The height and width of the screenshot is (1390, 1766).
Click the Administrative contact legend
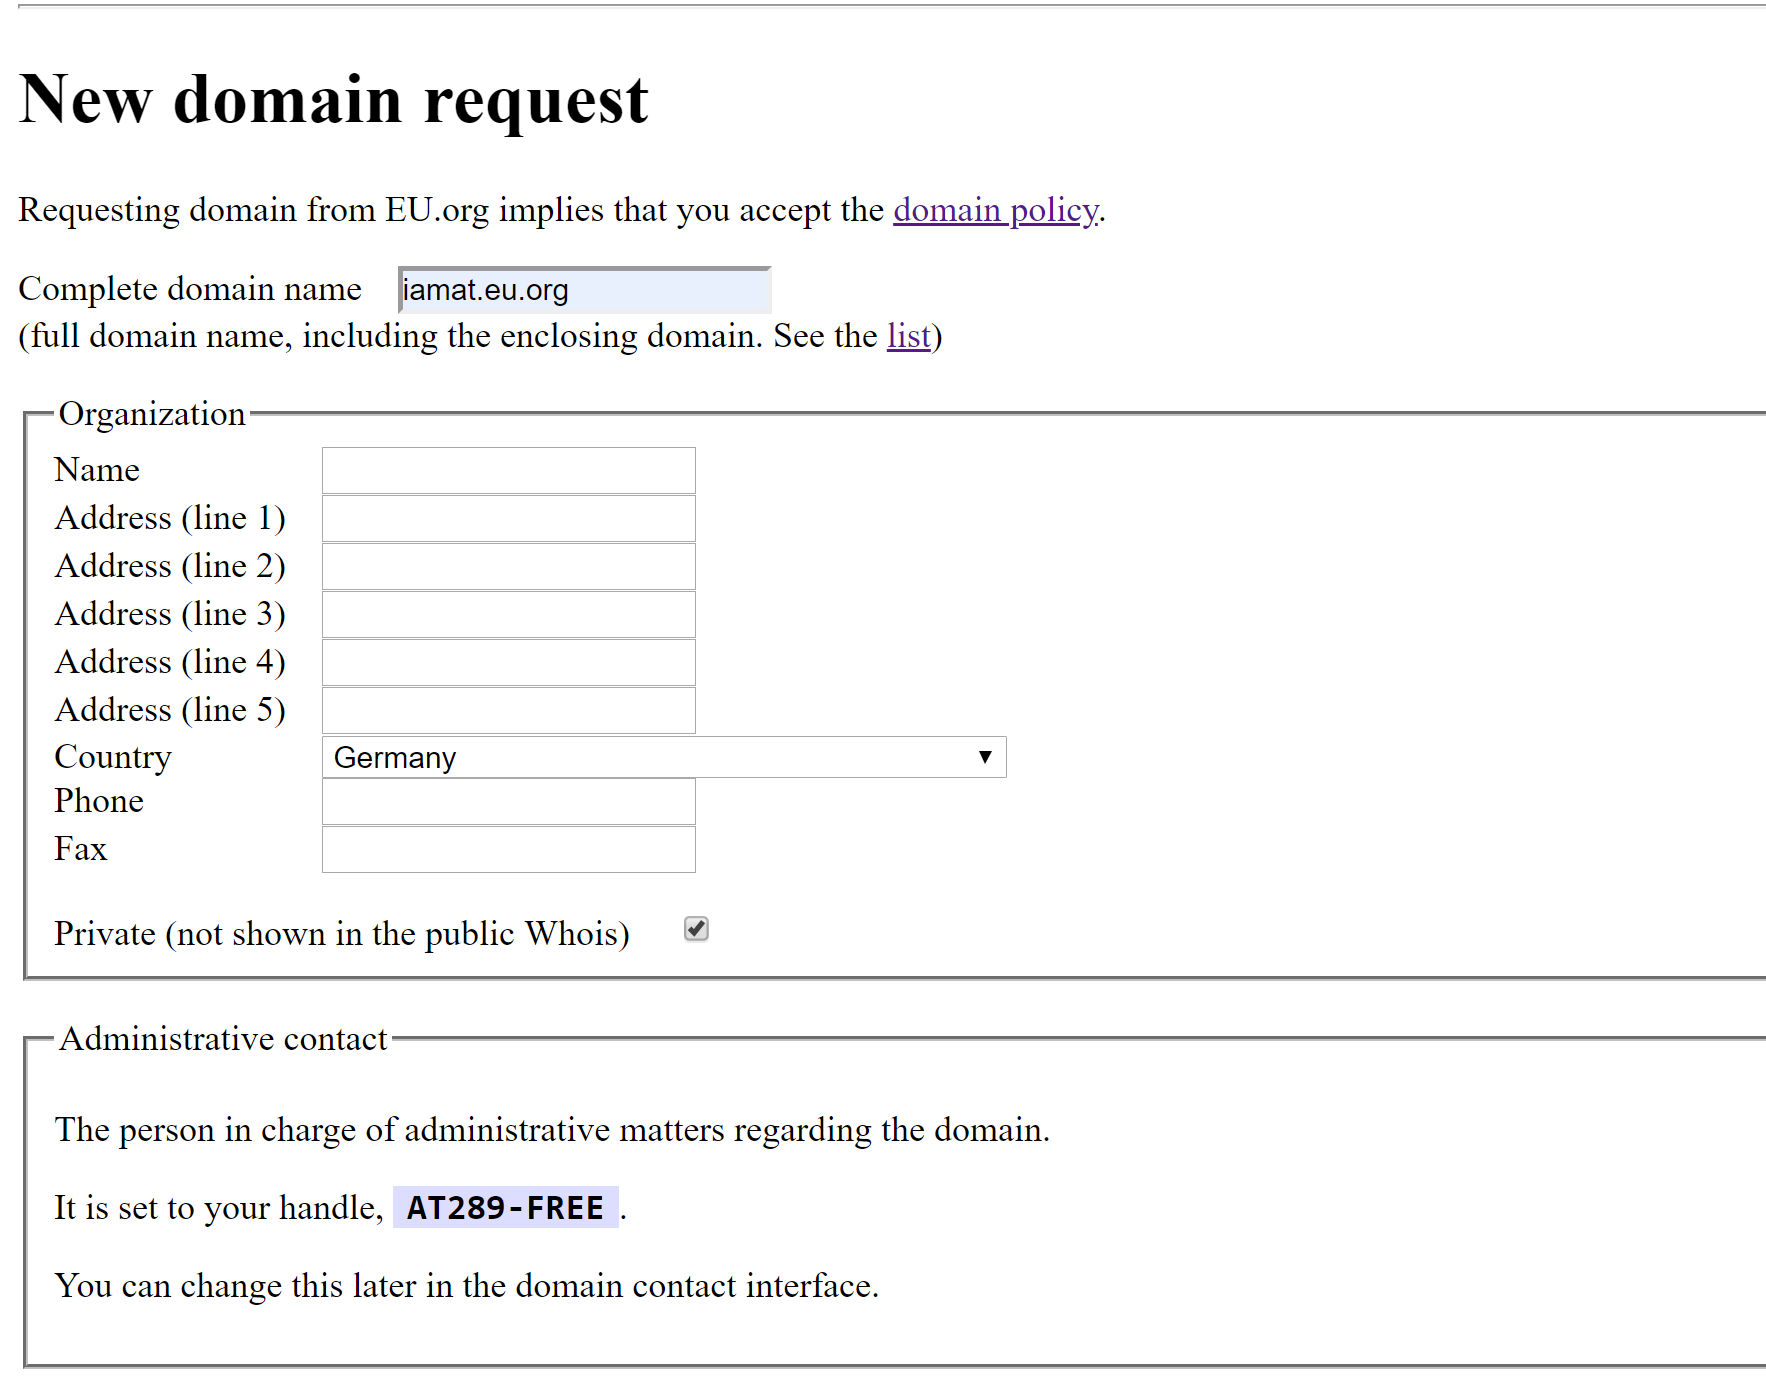[x=223, y=1039]
